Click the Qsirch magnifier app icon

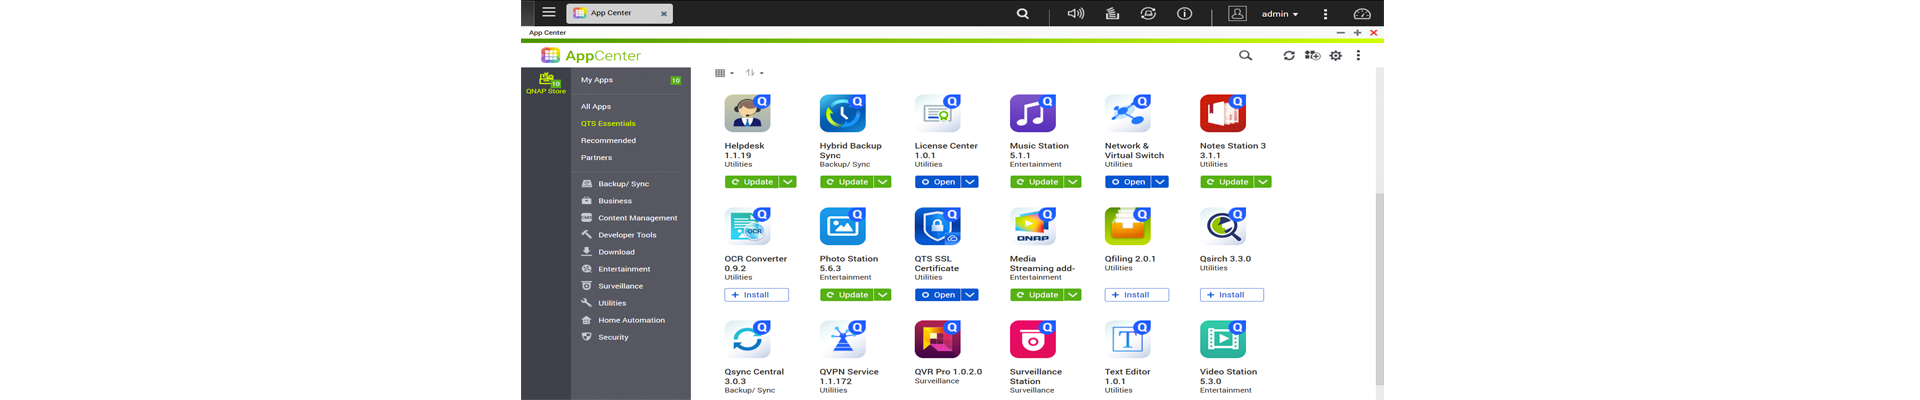click(1222, 227)
